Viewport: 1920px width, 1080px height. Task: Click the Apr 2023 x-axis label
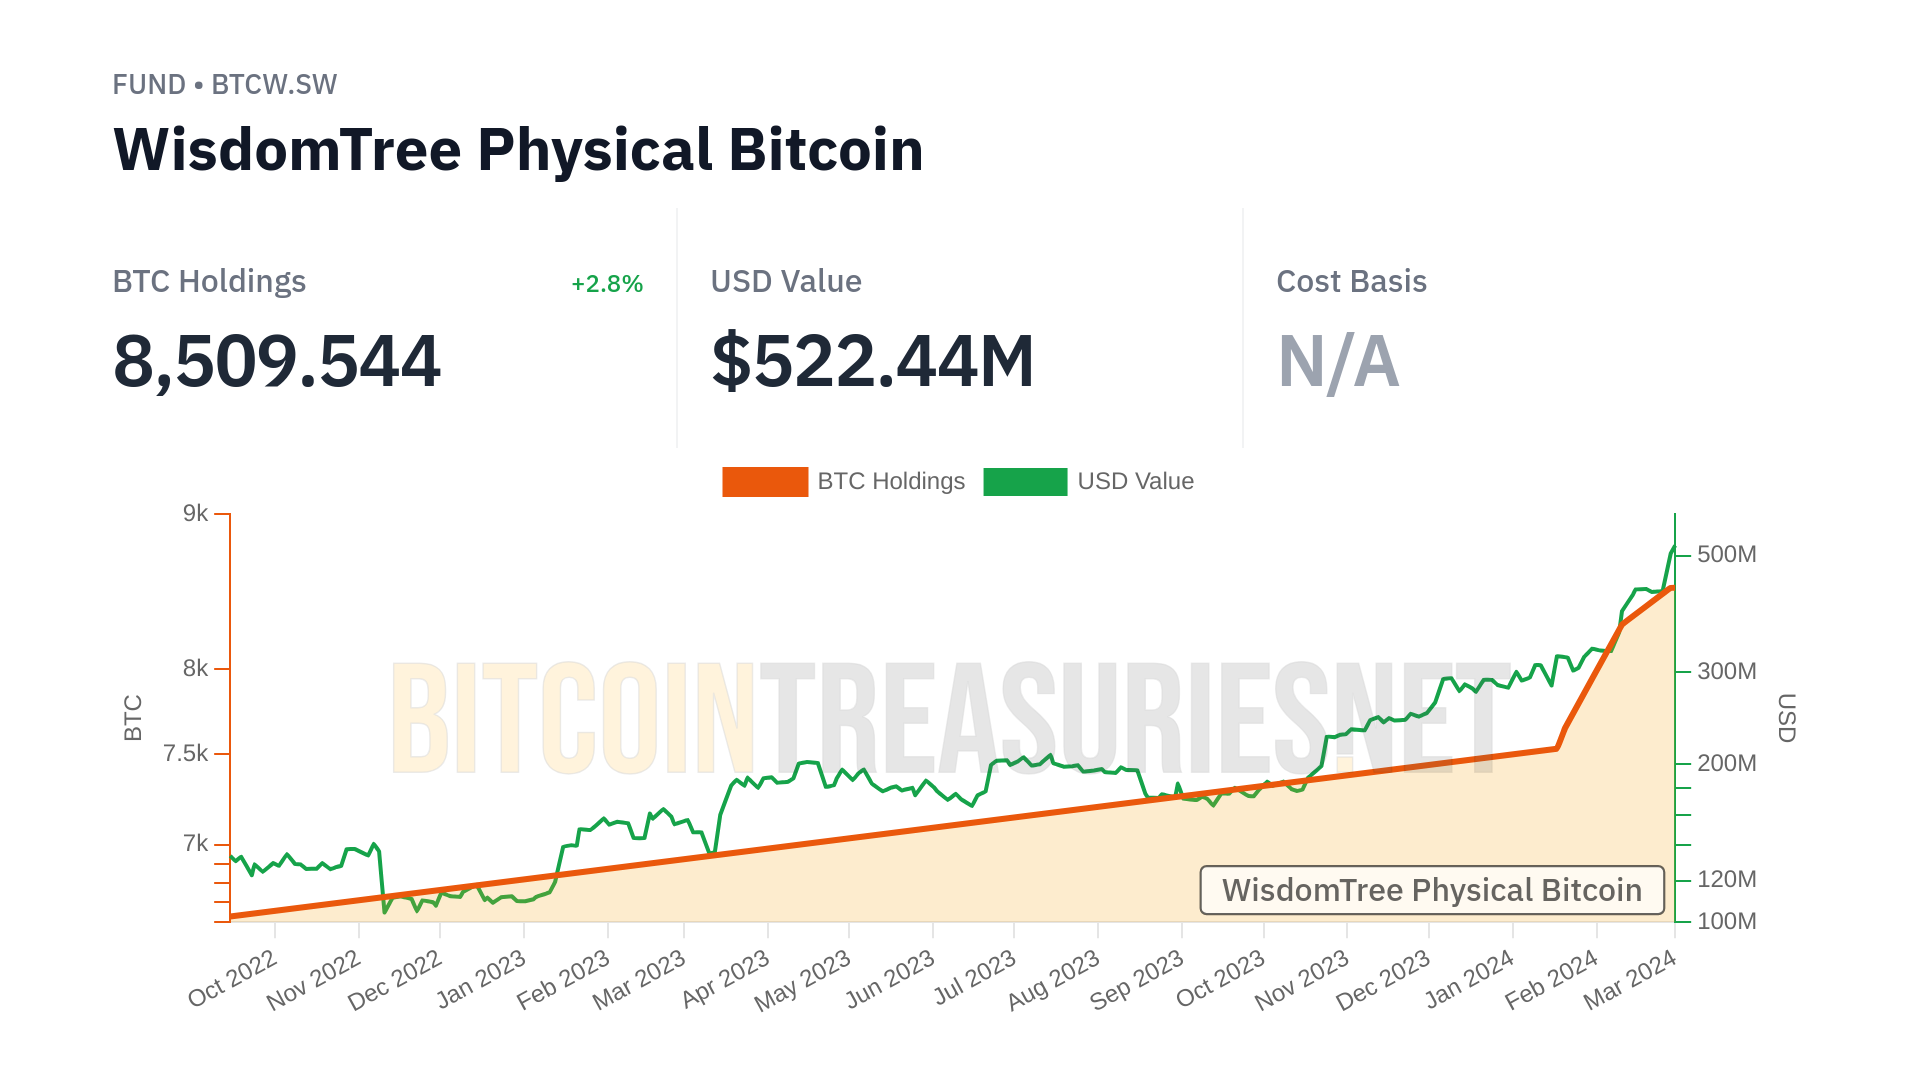click(x=725, y=980)
